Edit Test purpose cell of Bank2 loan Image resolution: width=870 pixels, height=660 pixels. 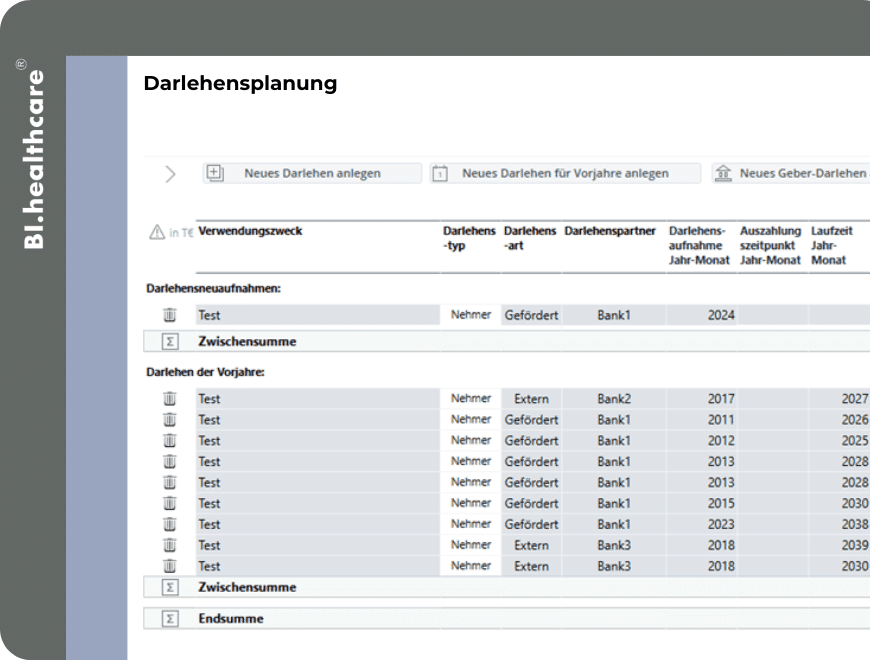(318, 399)
